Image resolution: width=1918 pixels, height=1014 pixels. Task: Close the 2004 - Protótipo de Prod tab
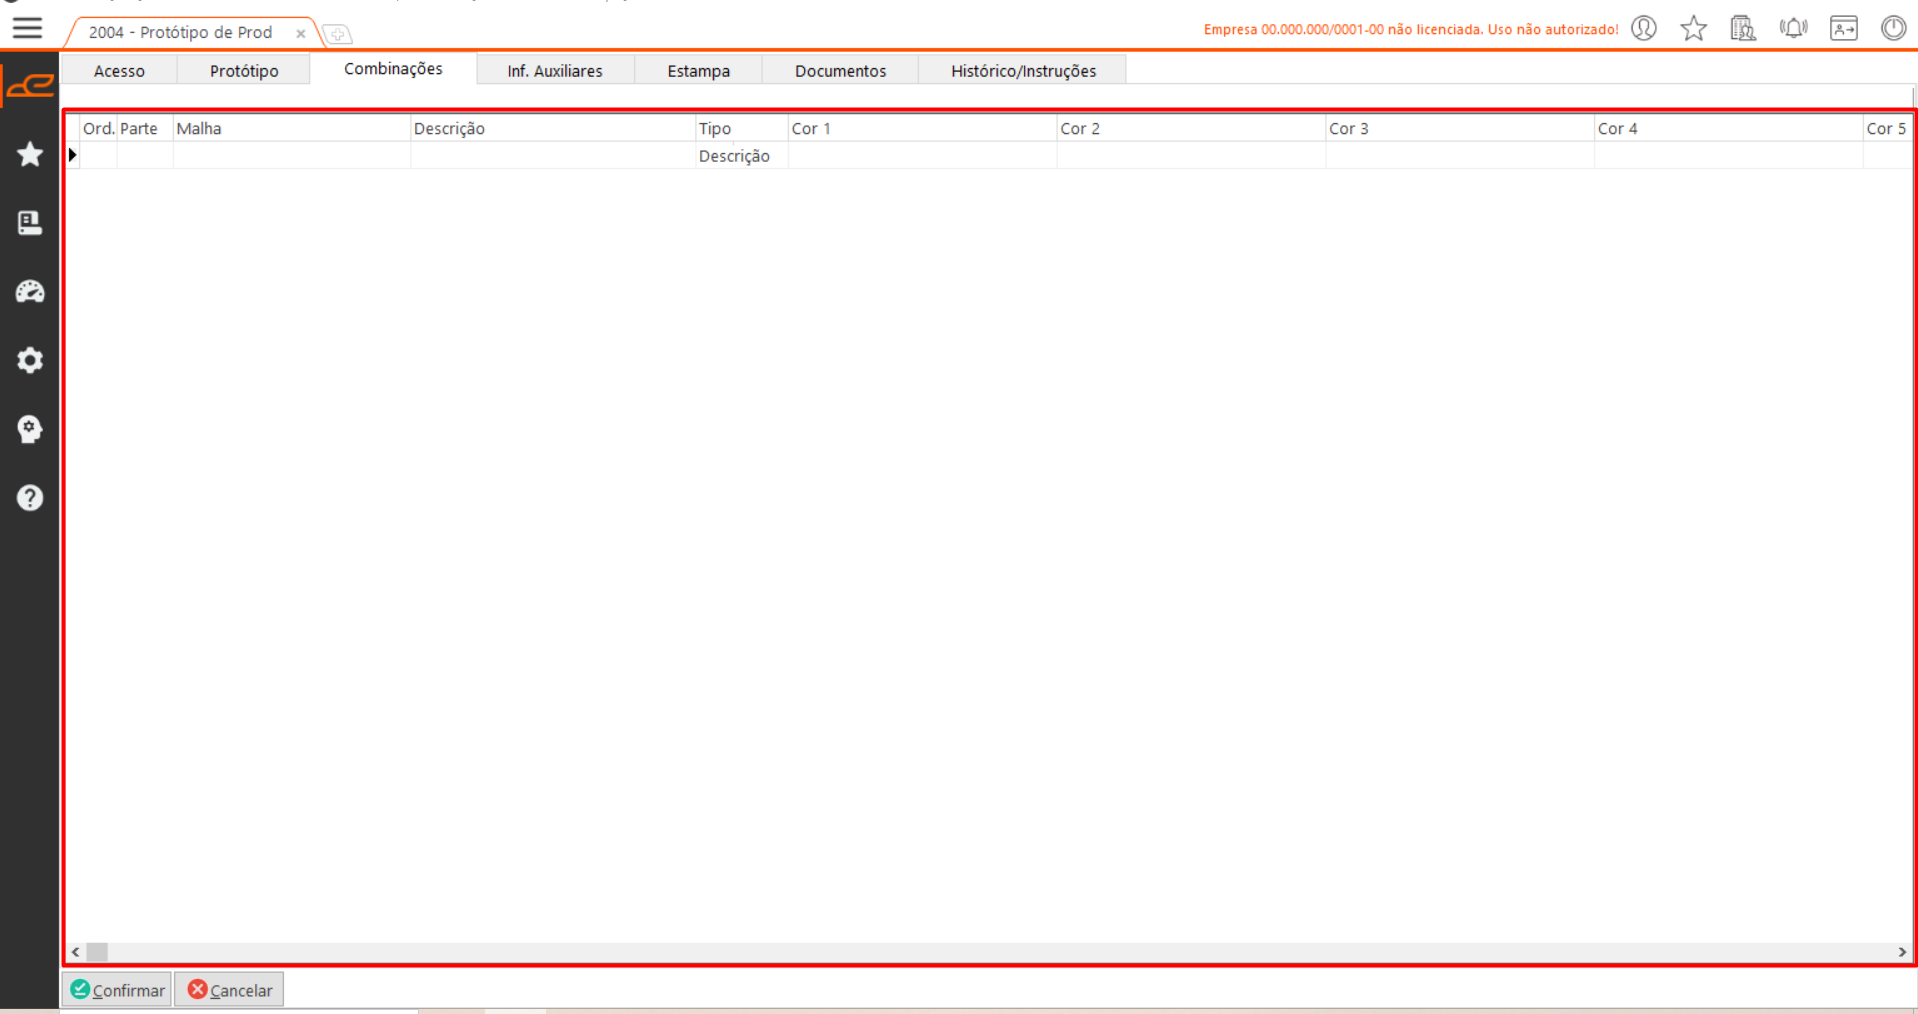point(300,33)
